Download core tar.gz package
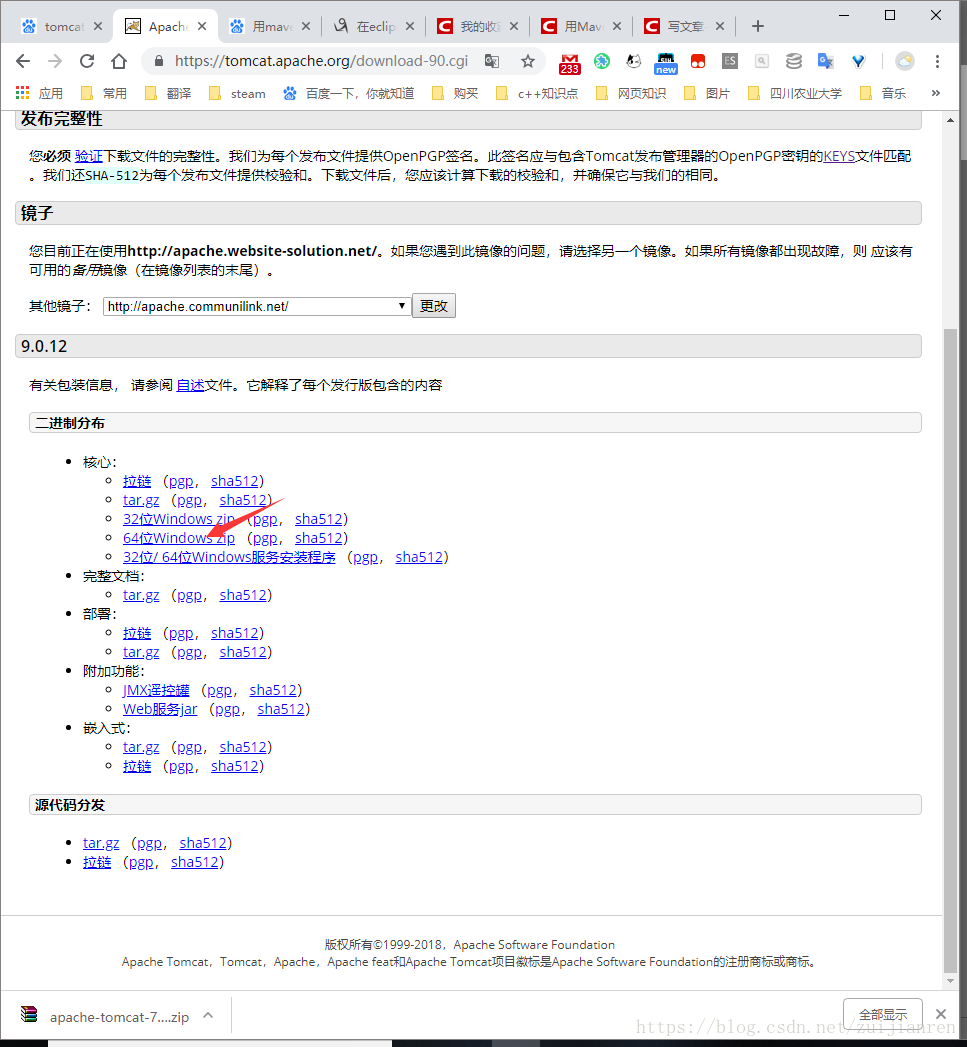Image resolution: width=967 pixels, height=1047 pixels. (x=141, y=500)
